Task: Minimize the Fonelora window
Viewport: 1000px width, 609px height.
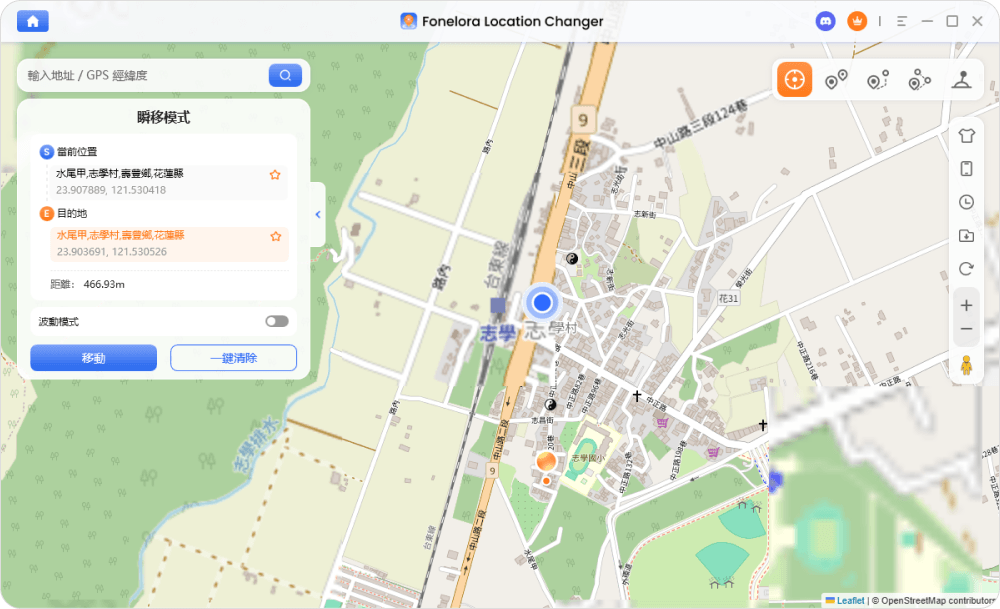Action: click(x=927, y=21)
